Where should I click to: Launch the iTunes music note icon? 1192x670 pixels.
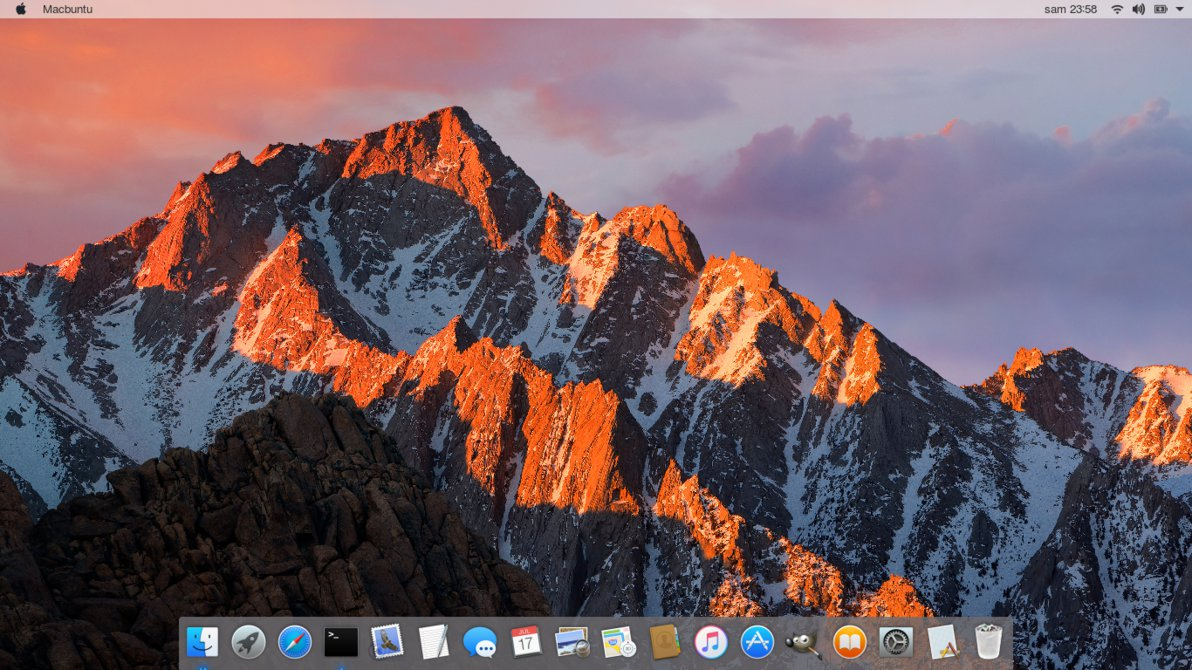(711, 643)
